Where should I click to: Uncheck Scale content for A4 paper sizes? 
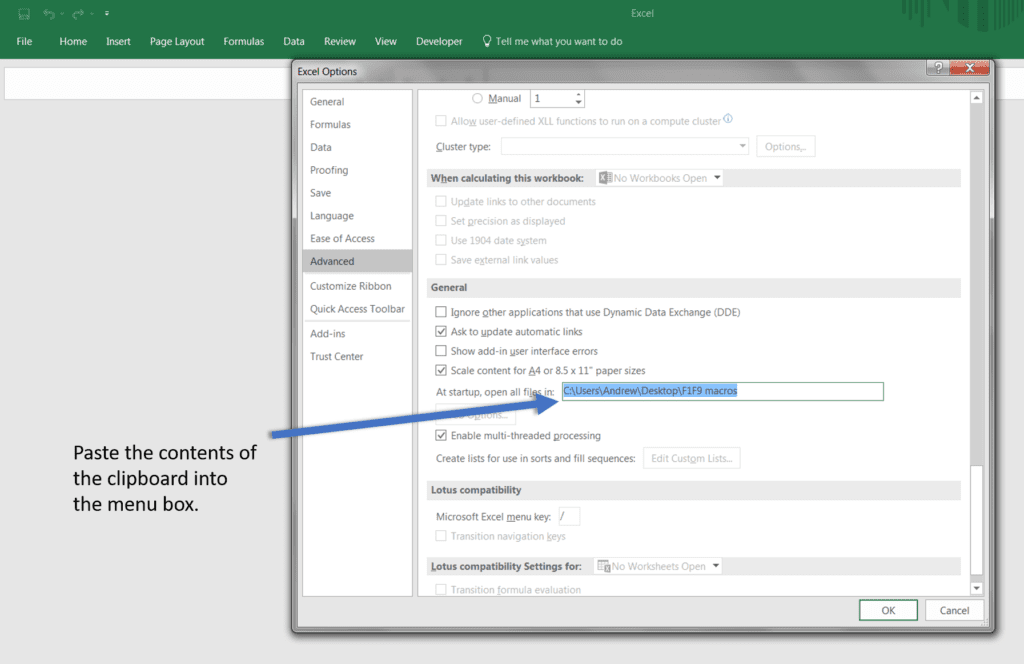tap(441, 370)
